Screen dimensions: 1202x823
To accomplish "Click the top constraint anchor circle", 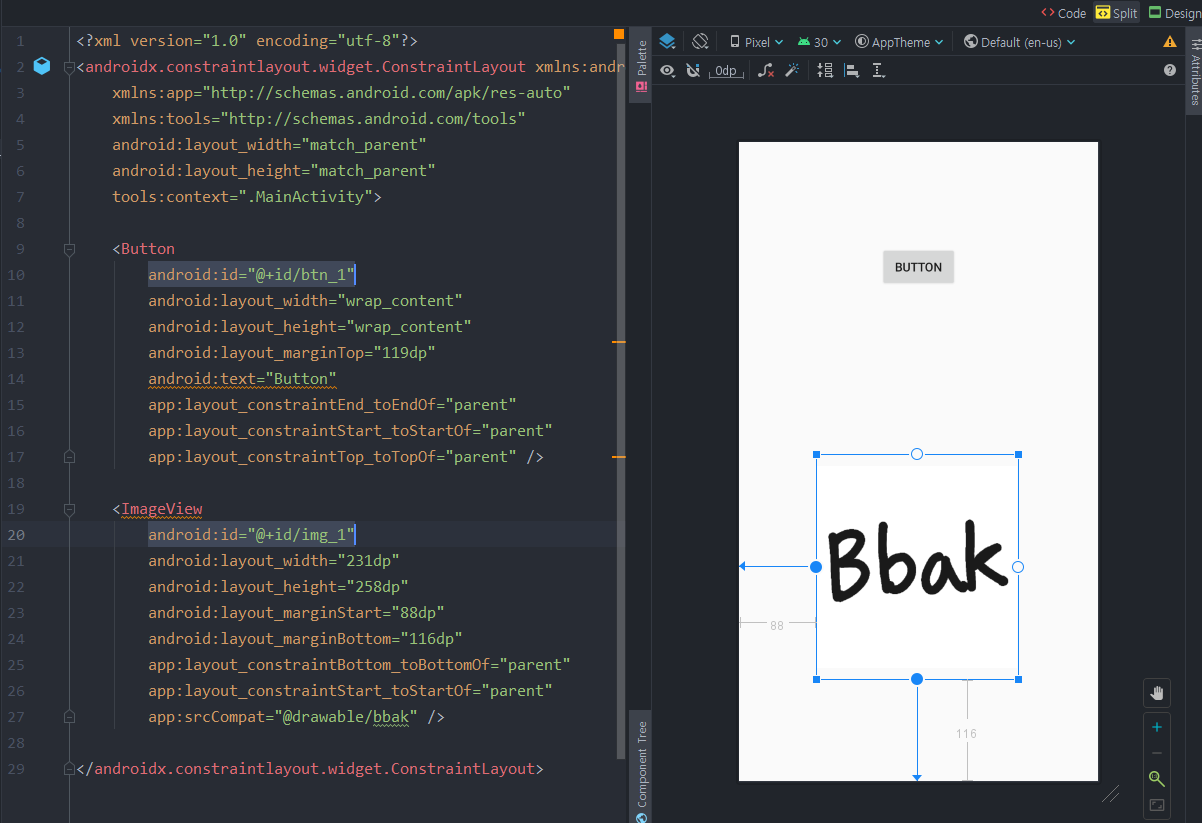I will click(x=917, y=454).
